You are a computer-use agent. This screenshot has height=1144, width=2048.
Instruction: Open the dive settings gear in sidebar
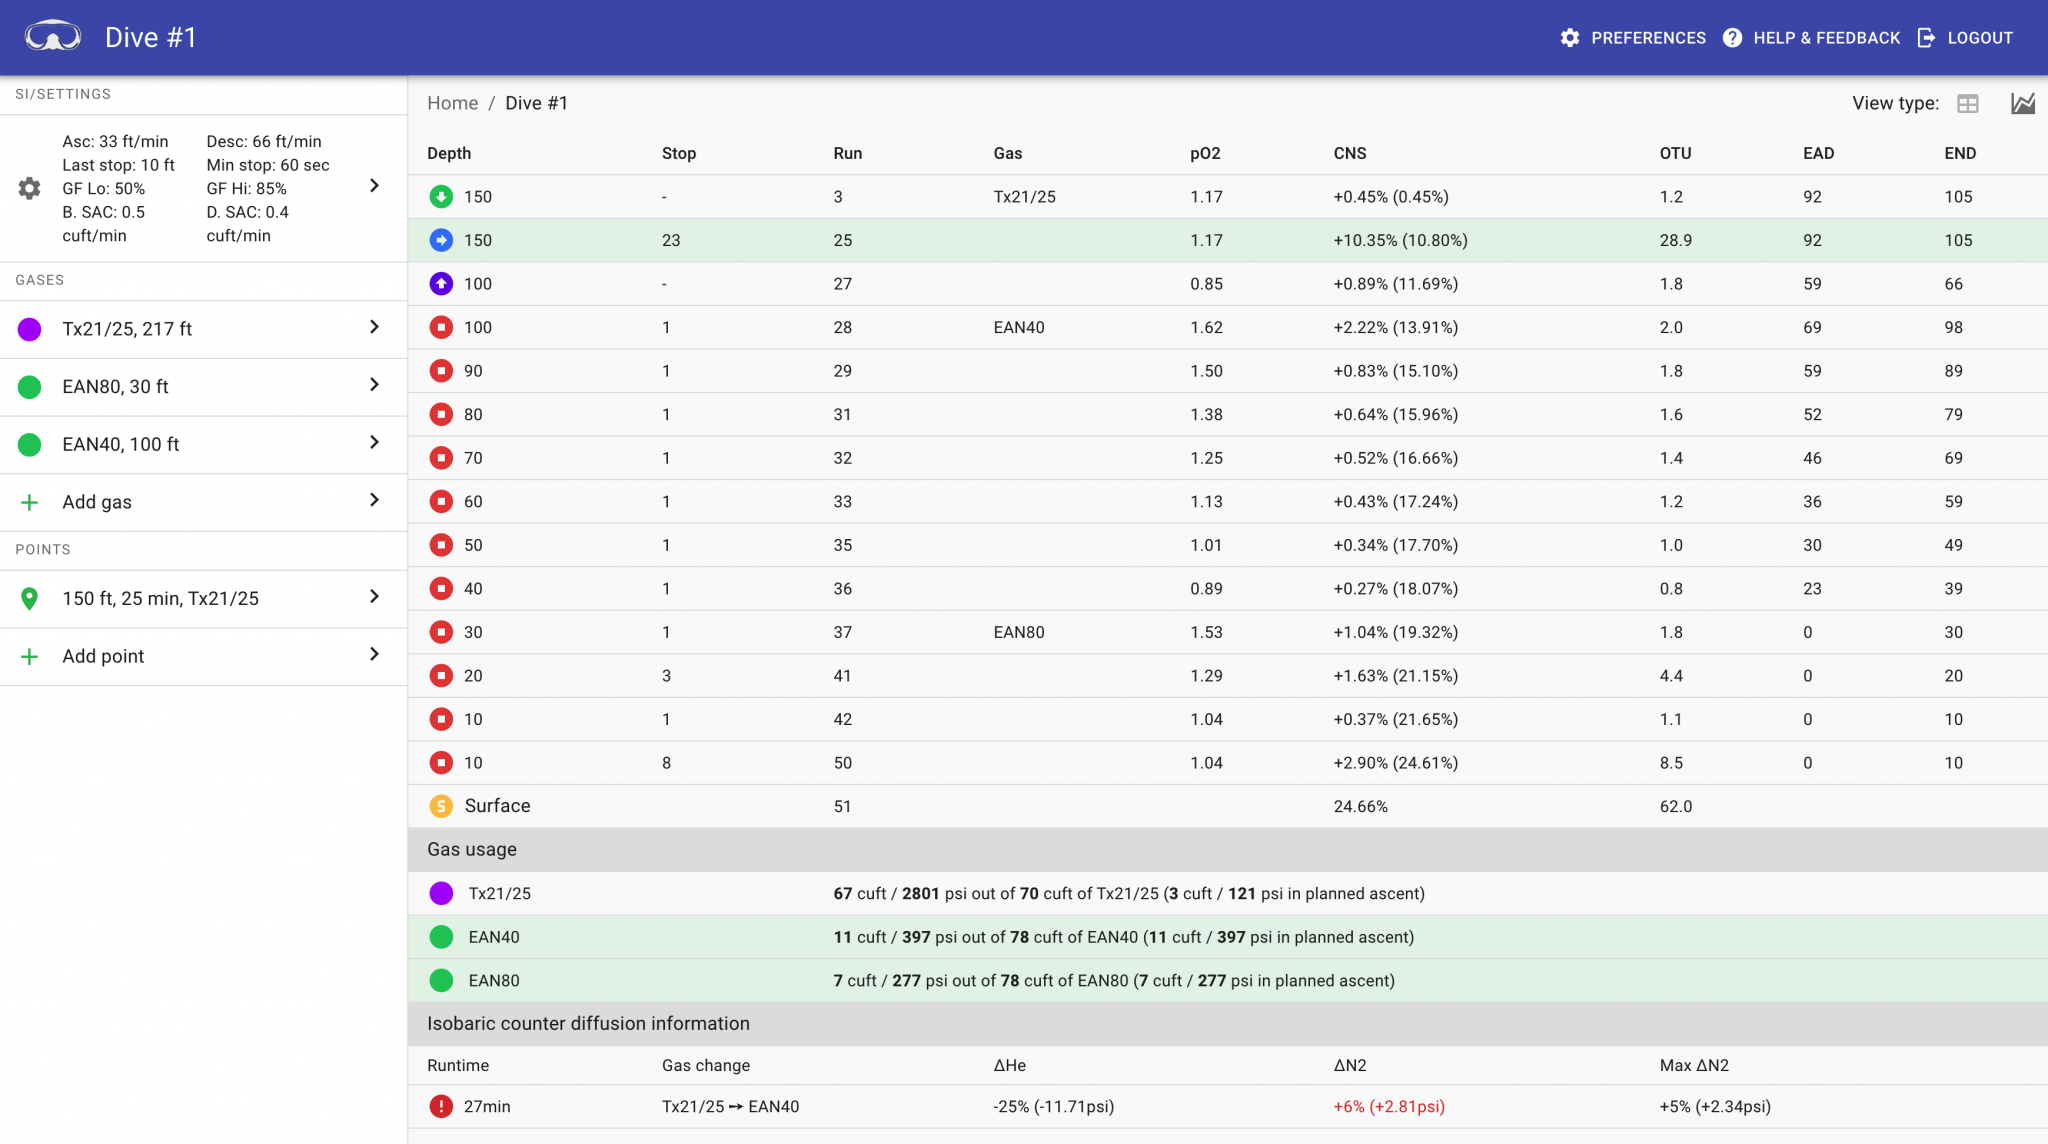[29, 188]
